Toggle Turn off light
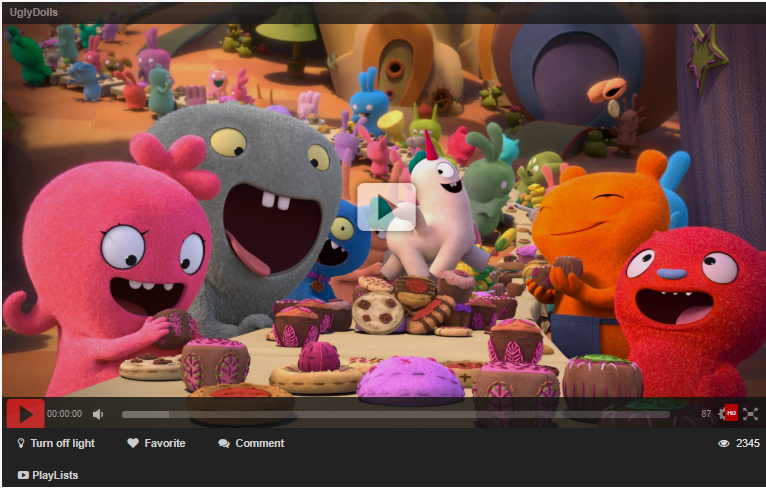766x488 pixels. [x=56, y=443]
